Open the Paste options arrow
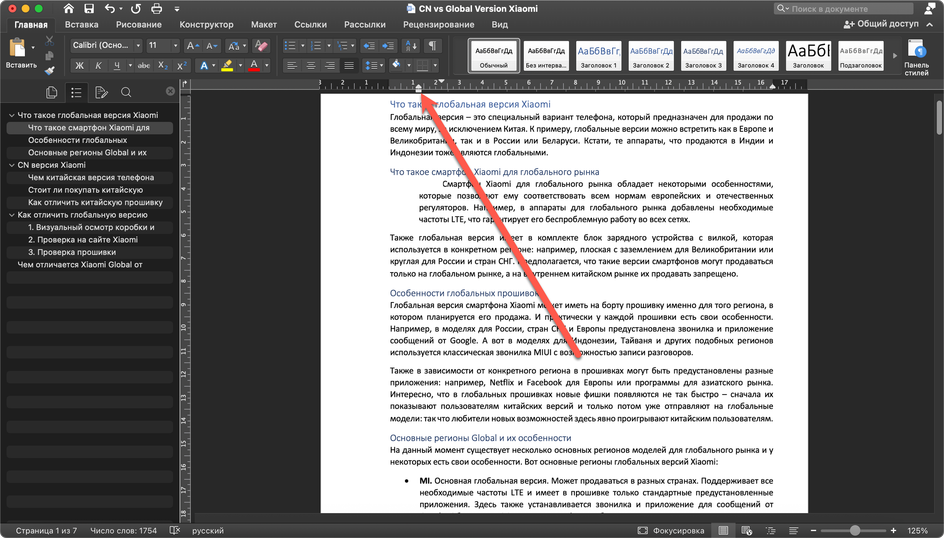 33,48
